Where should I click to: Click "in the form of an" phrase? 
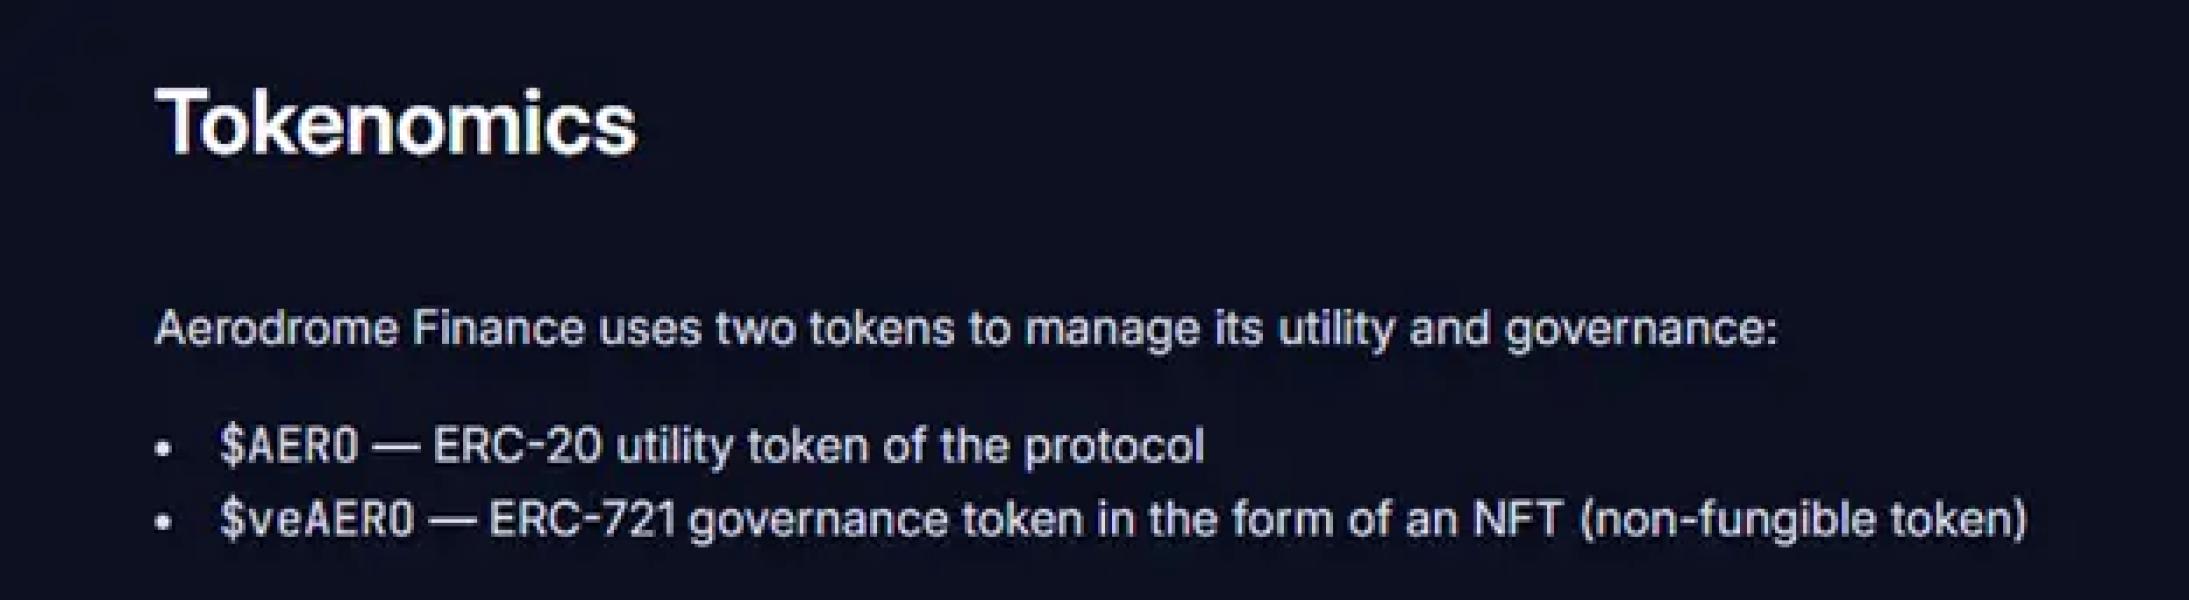point(1278,520)
